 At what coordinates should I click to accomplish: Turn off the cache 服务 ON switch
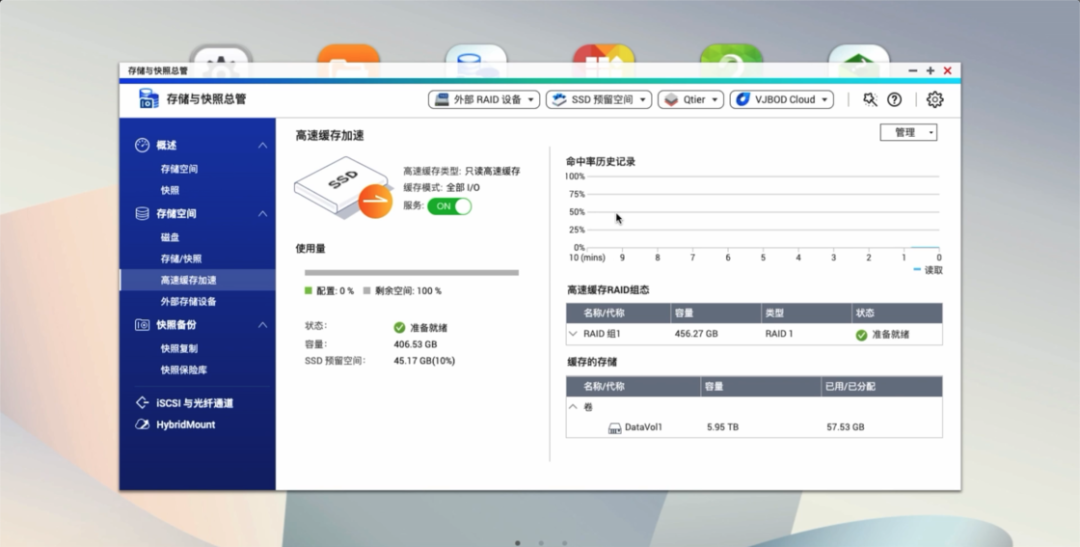click(x=449, y=206)
